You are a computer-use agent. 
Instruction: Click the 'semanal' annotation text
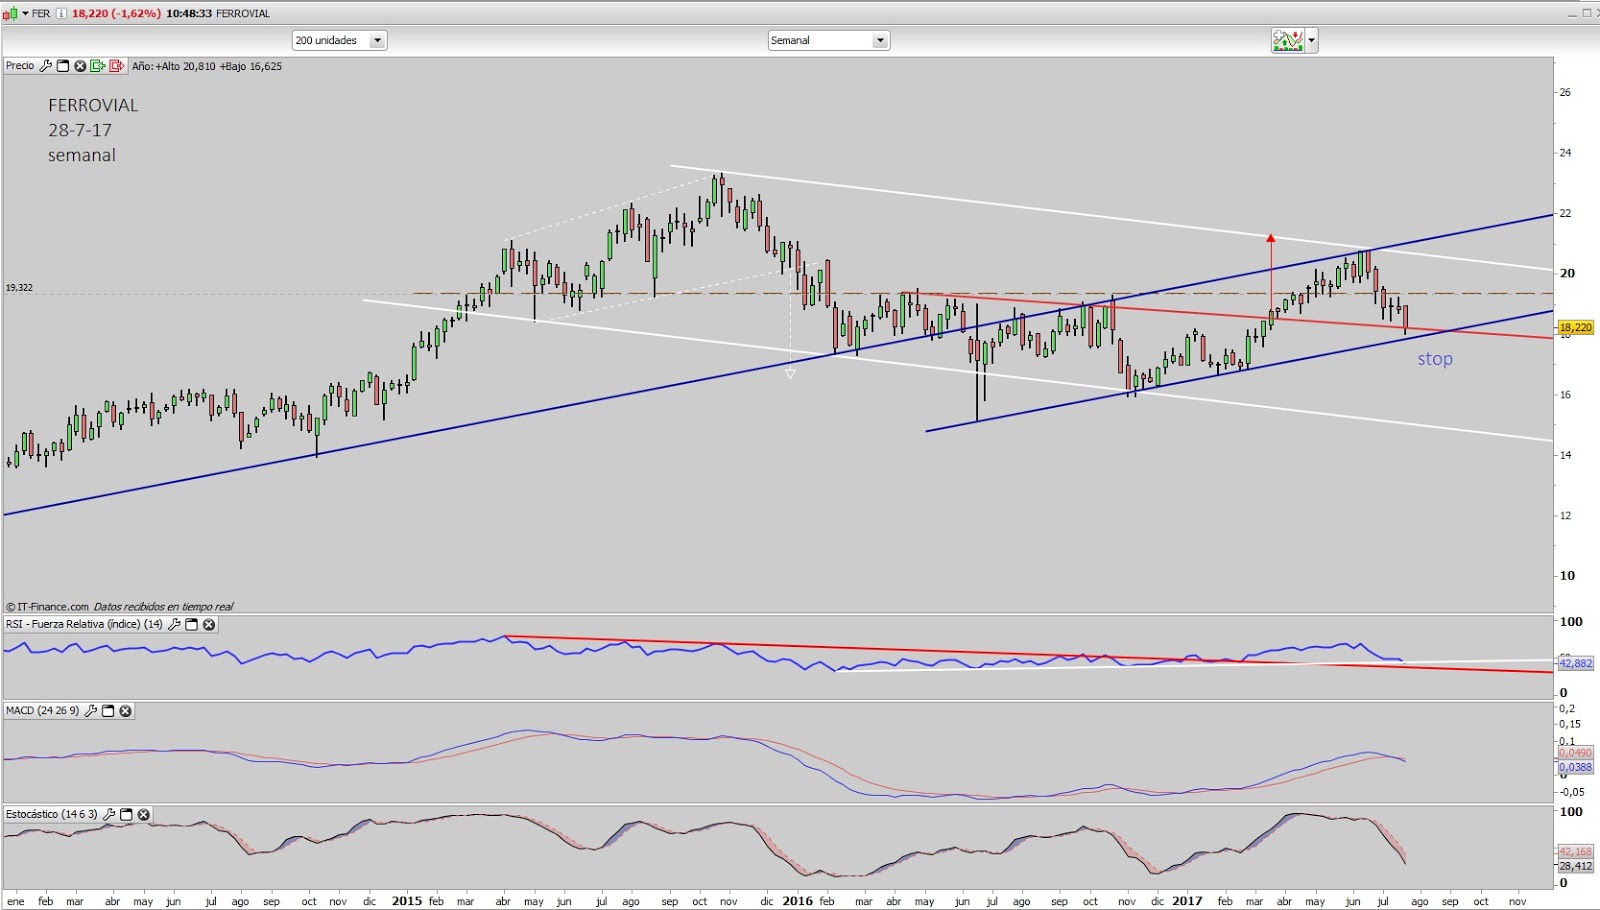[x=82, y=155]
